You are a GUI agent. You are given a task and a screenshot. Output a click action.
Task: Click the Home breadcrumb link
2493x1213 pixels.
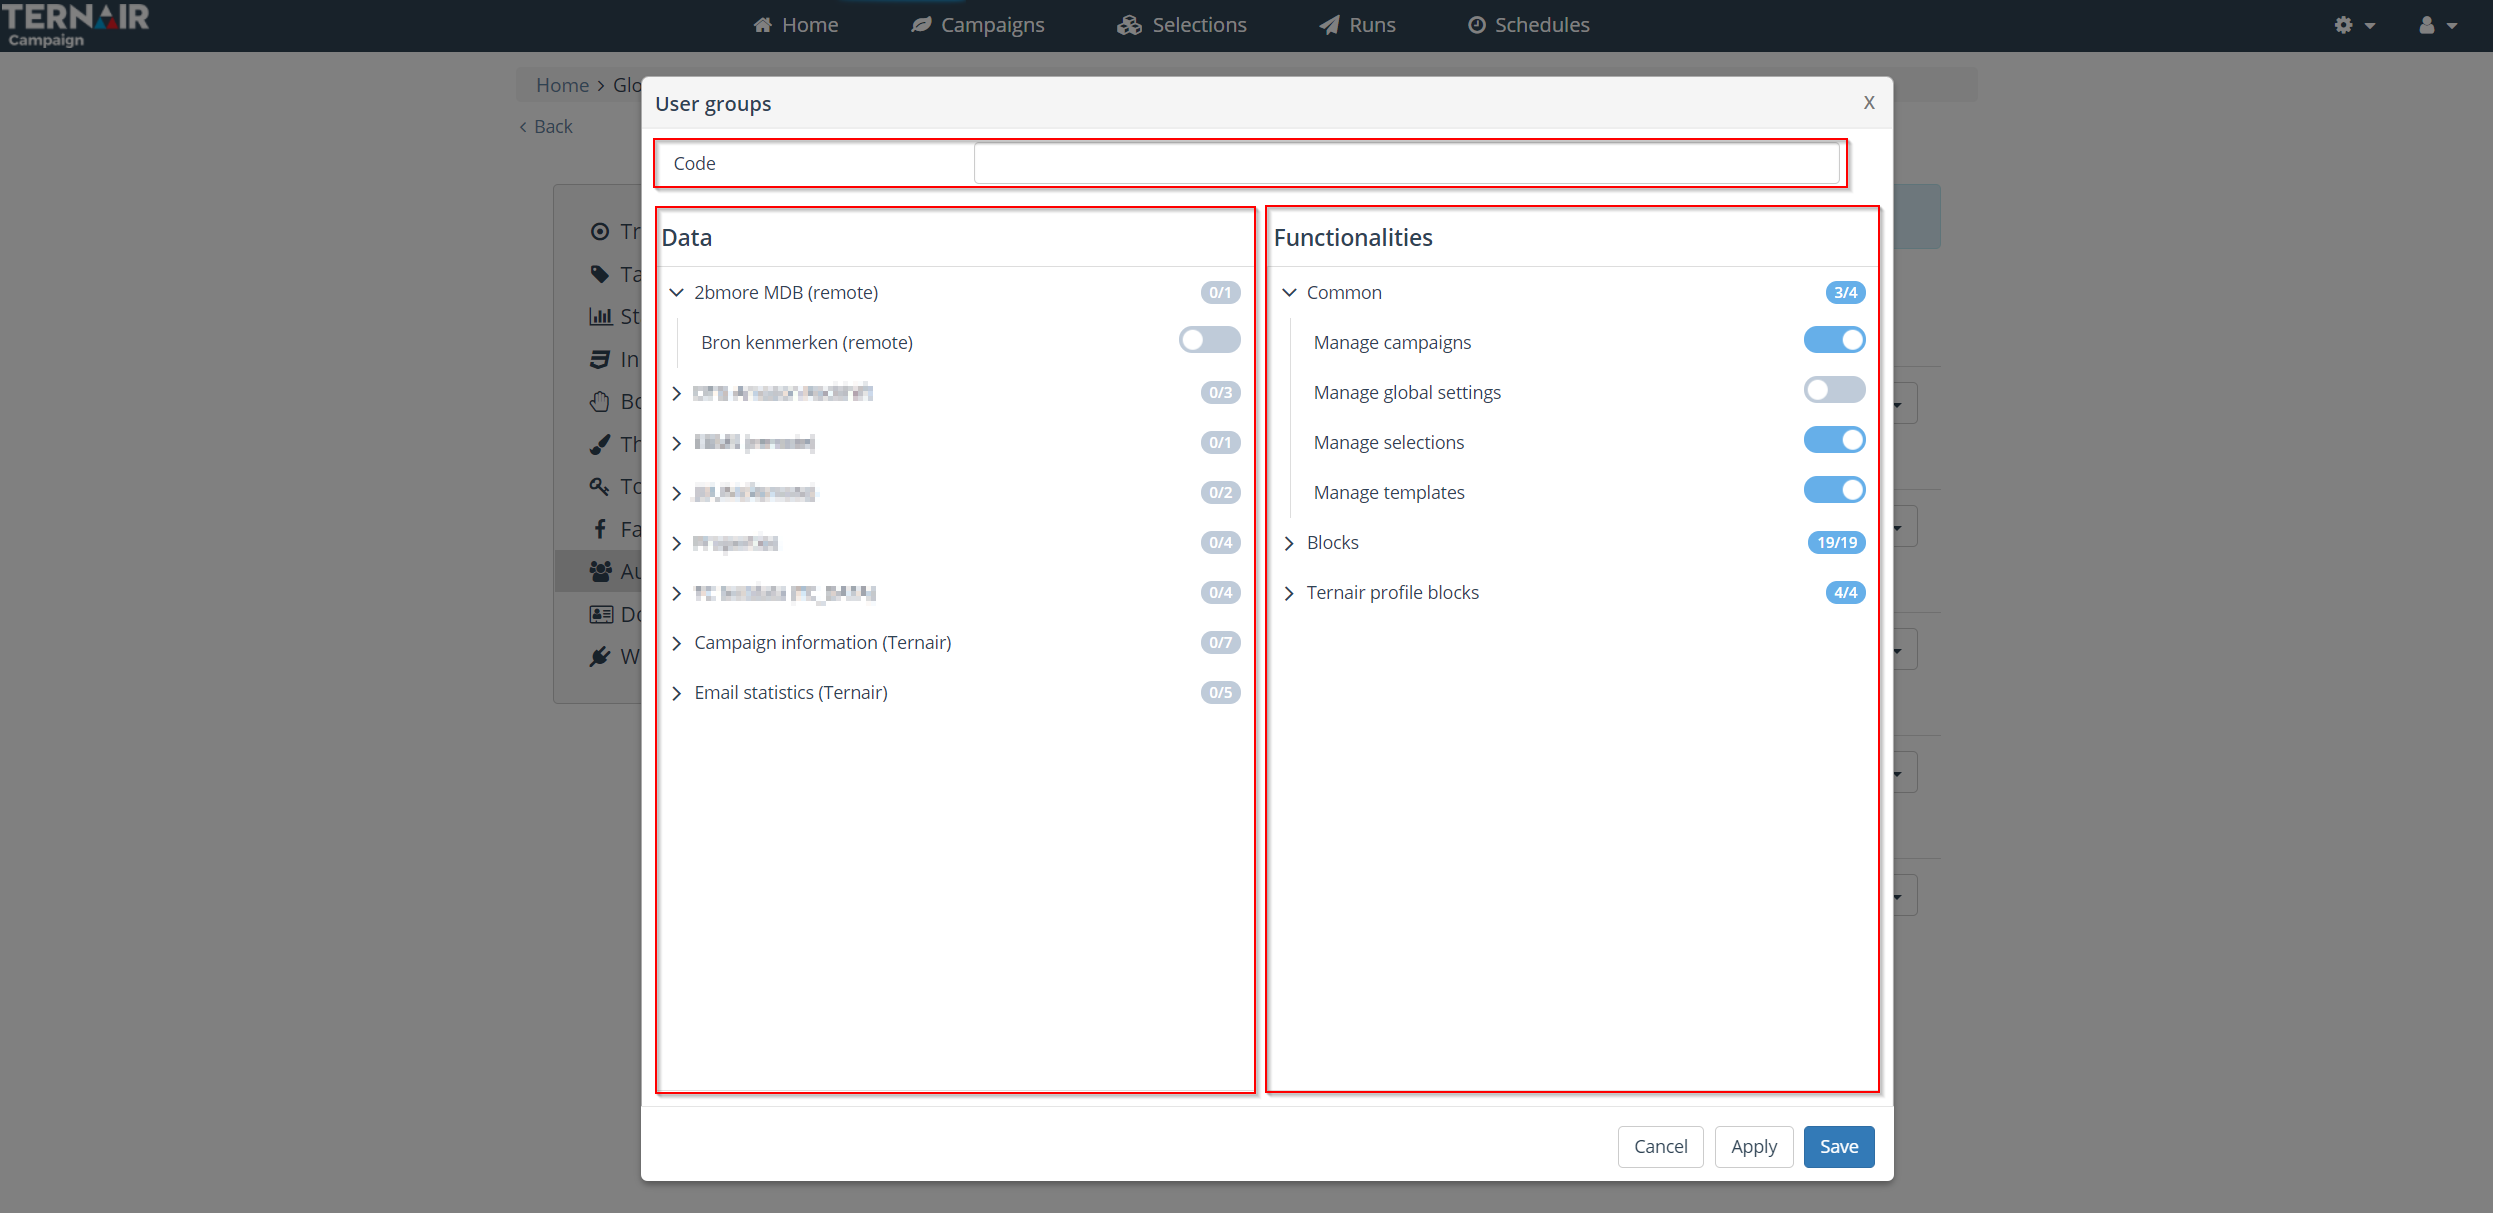(x=562, y=85)
